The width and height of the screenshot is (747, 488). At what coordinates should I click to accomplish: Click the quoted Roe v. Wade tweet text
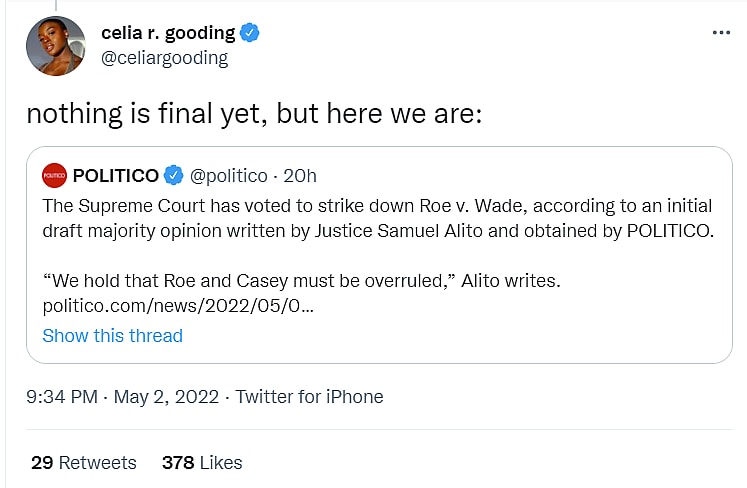376,219
